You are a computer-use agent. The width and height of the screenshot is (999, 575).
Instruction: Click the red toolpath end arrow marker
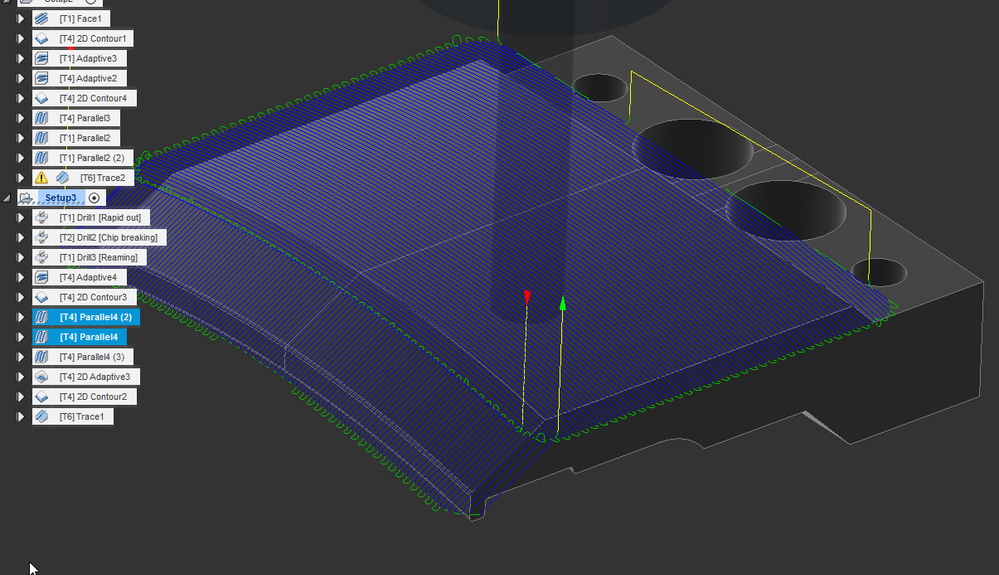coord(527,297)
